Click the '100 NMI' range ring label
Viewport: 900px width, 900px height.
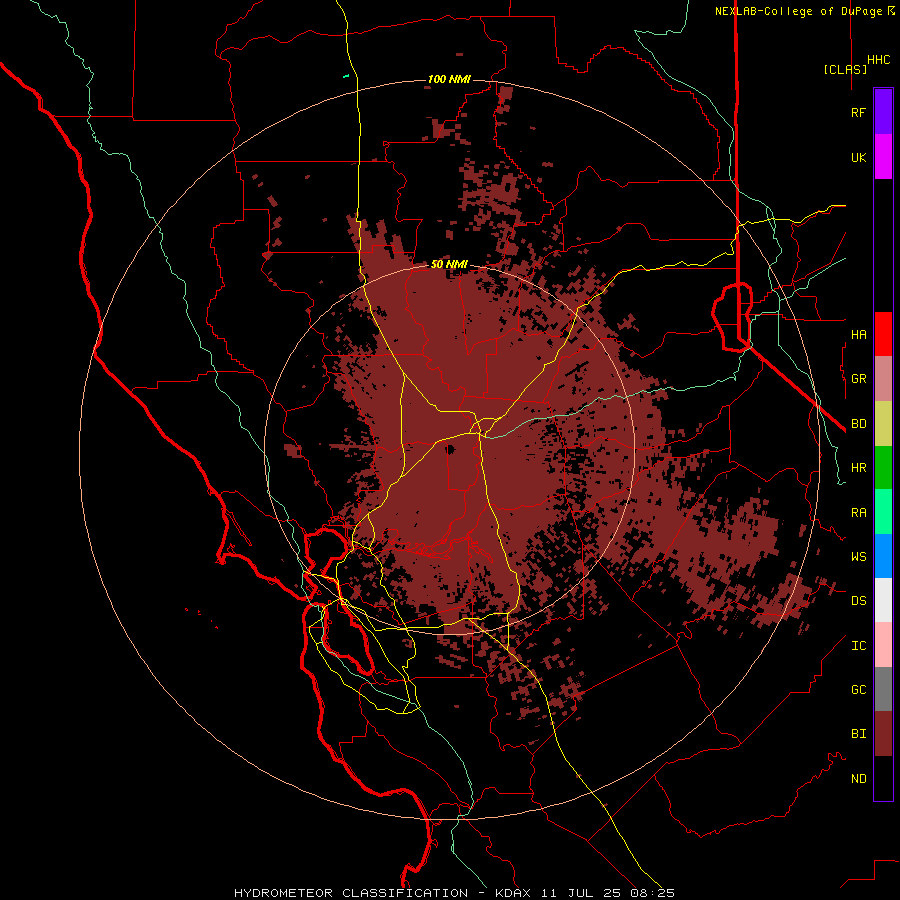[449, 79]
